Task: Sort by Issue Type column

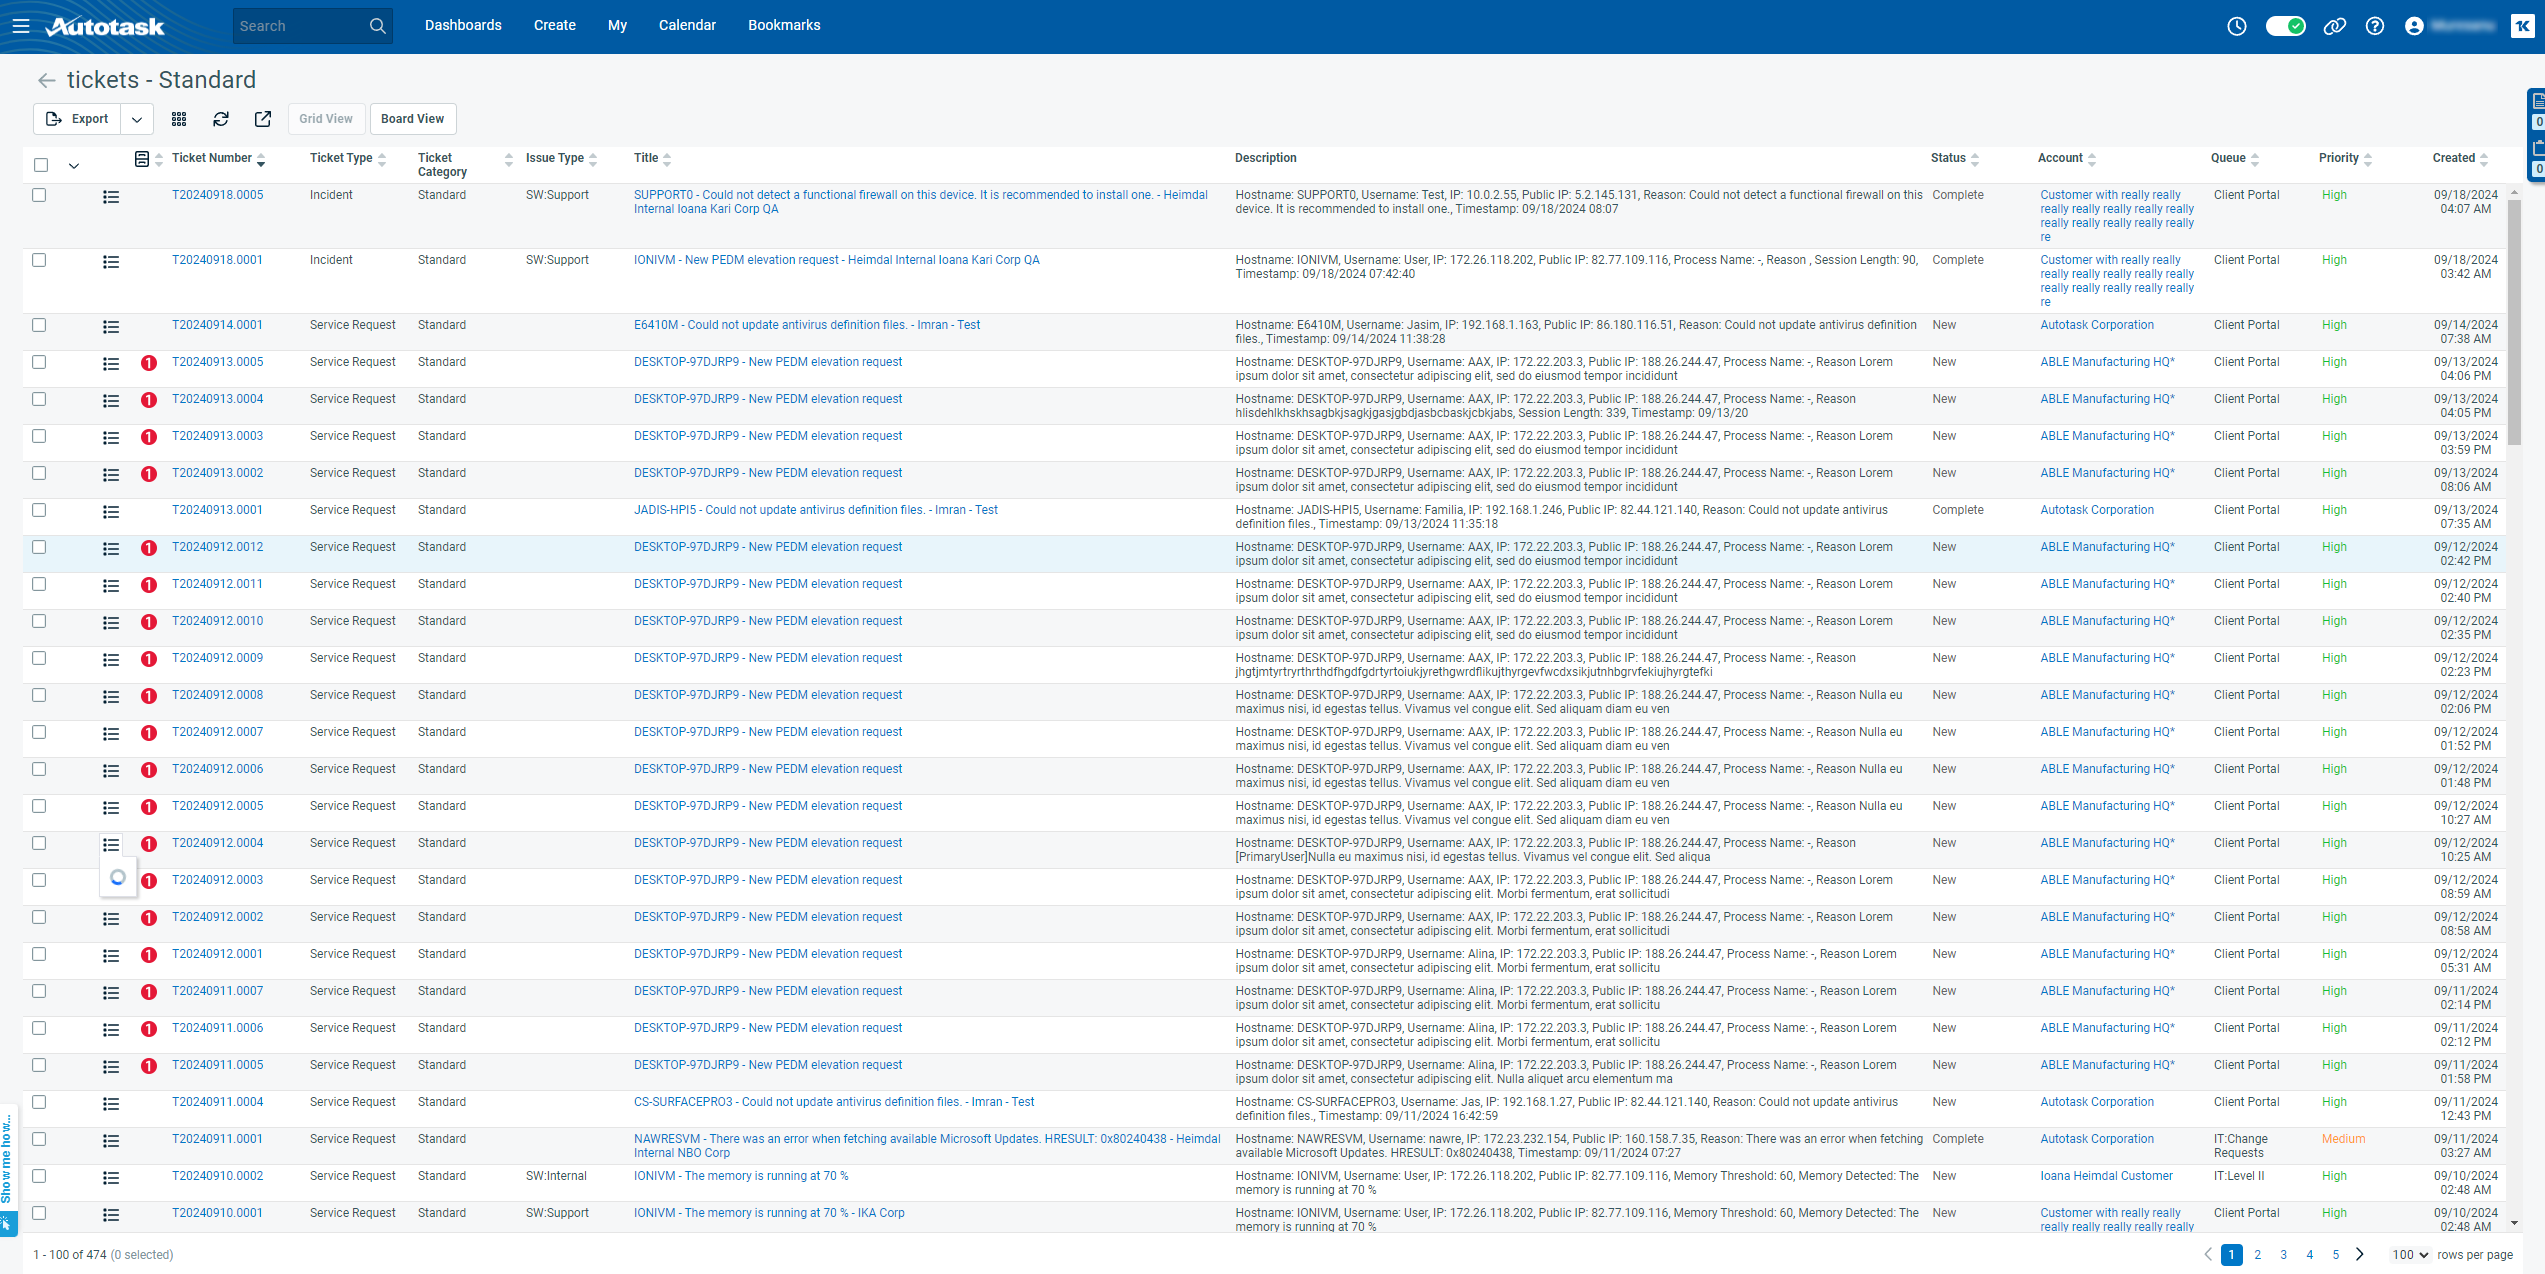Action: [x=561, y=158]
